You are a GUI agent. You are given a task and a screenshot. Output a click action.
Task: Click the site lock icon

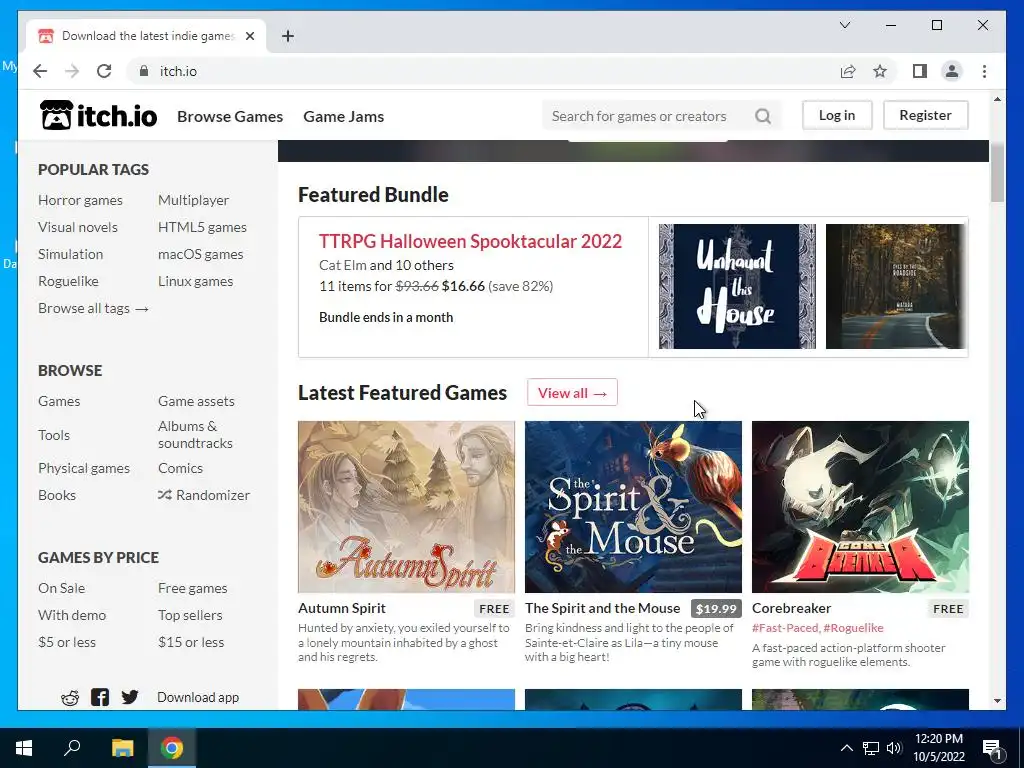[x=144, y=71]
